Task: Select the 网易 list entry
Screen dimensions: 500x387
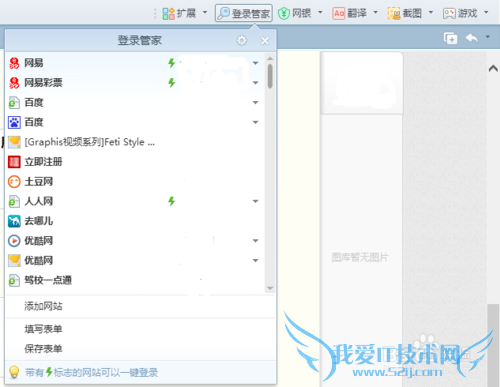Action: [135, 63]
